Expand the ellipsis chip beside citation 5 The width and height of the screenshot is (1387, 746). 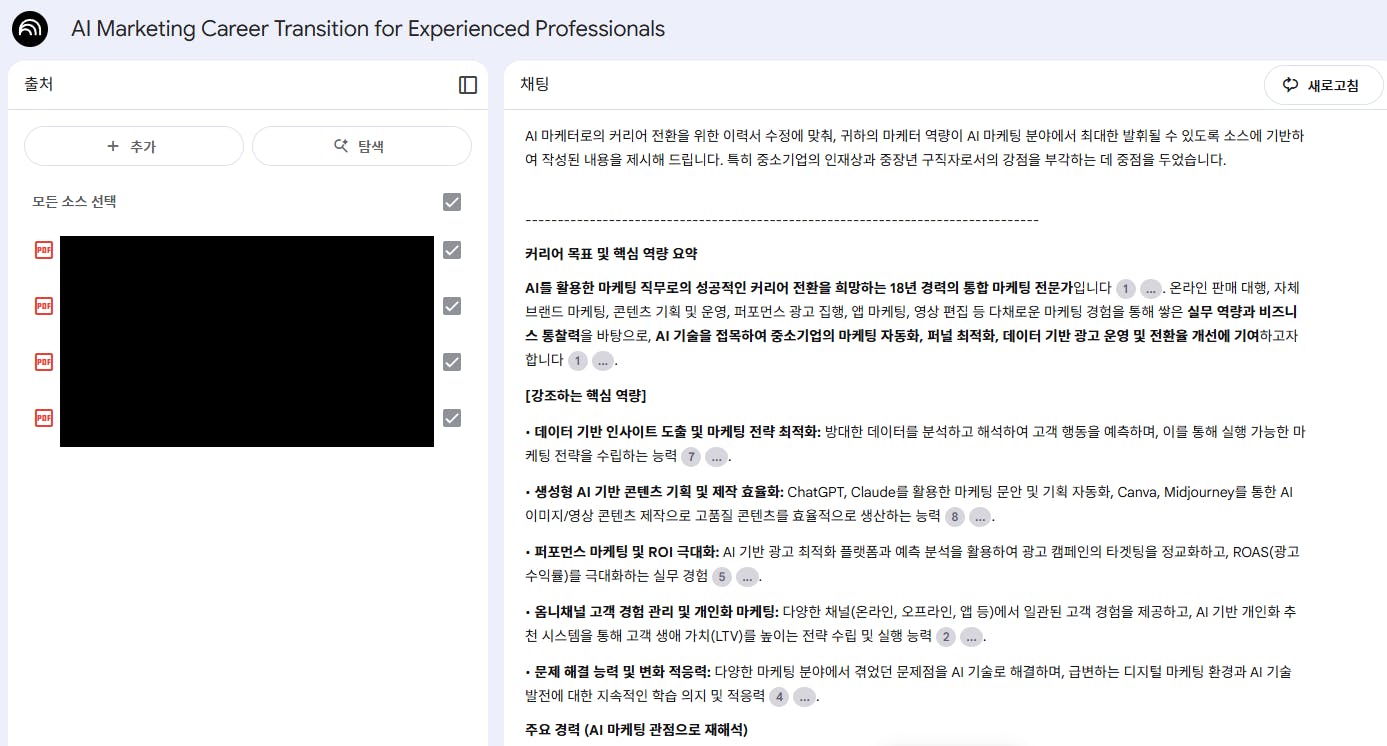(747, 576)
